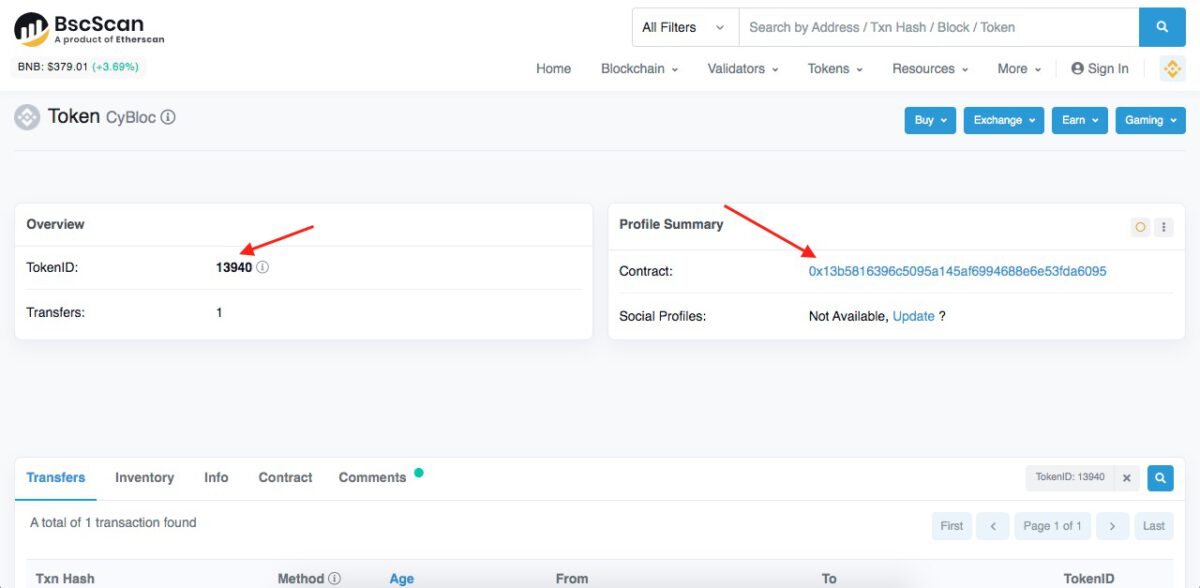The width and height of the screenshot is (1200, 588).
Task: Focus the search by address input field
Action: [938, 28]
